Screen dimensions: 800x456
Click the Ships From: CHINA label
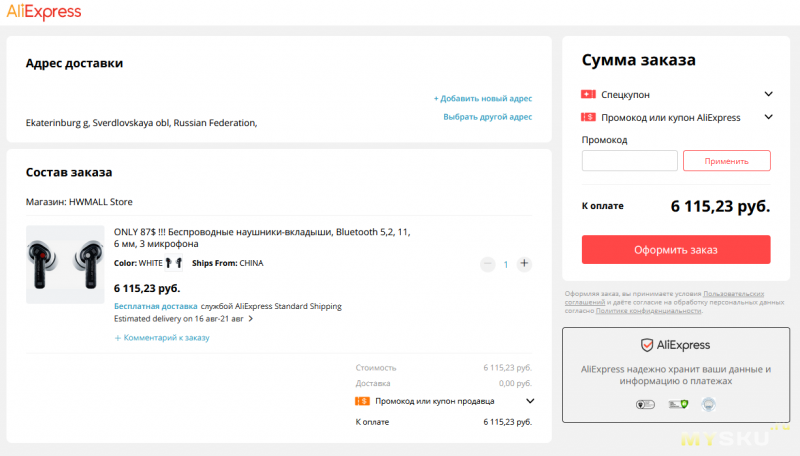point(228,263)
